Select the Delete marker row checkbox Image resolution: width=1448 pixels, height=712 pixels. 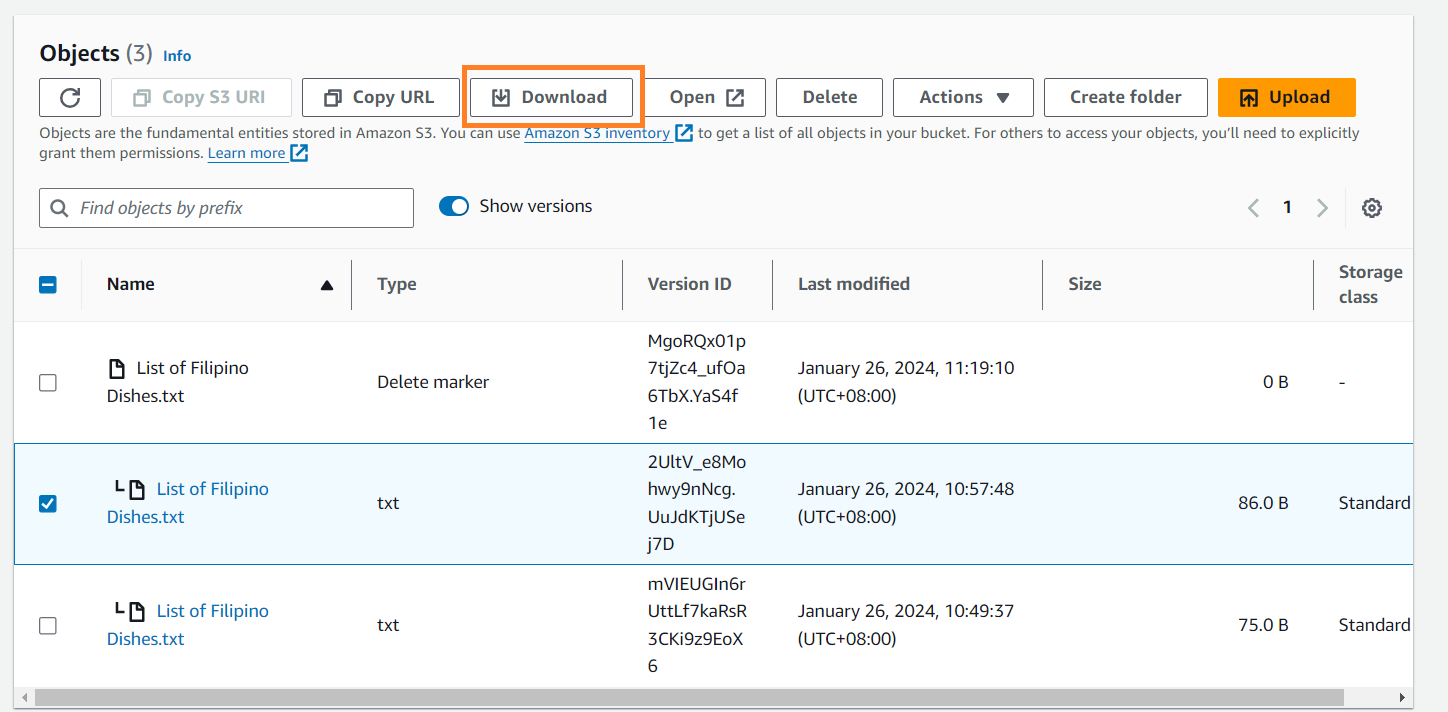(48, 383)
